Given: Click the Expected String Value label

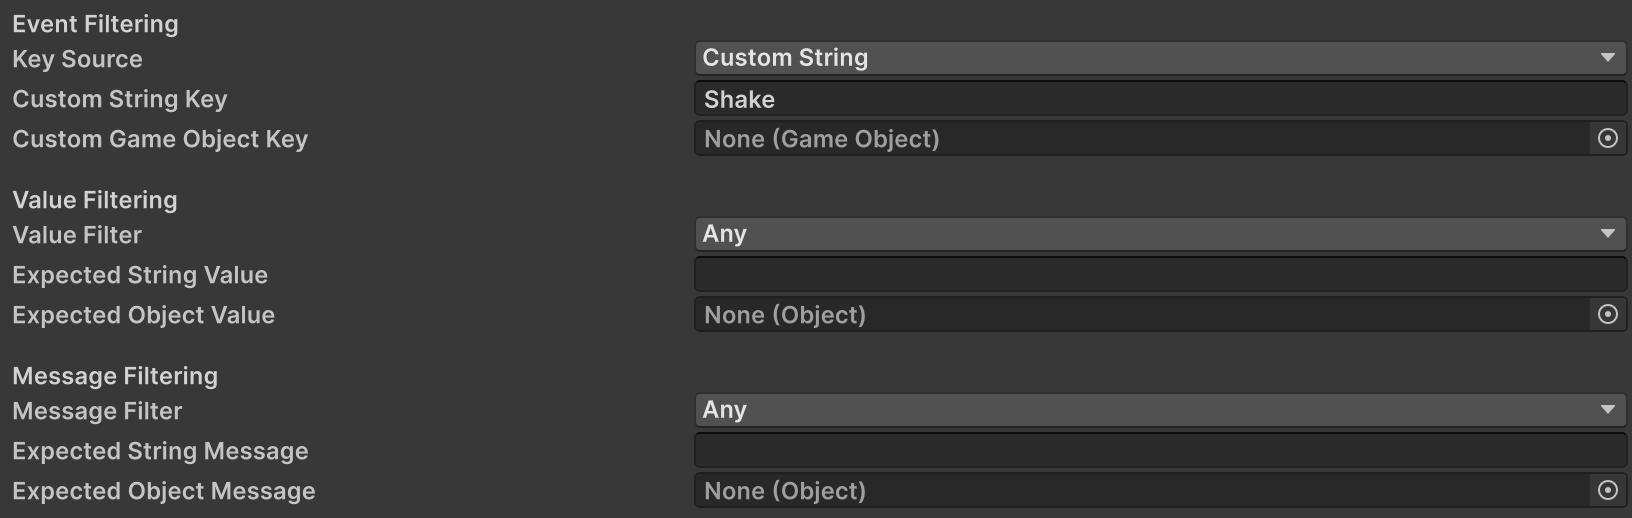Looking at the screenshot, I should point(140,275).
